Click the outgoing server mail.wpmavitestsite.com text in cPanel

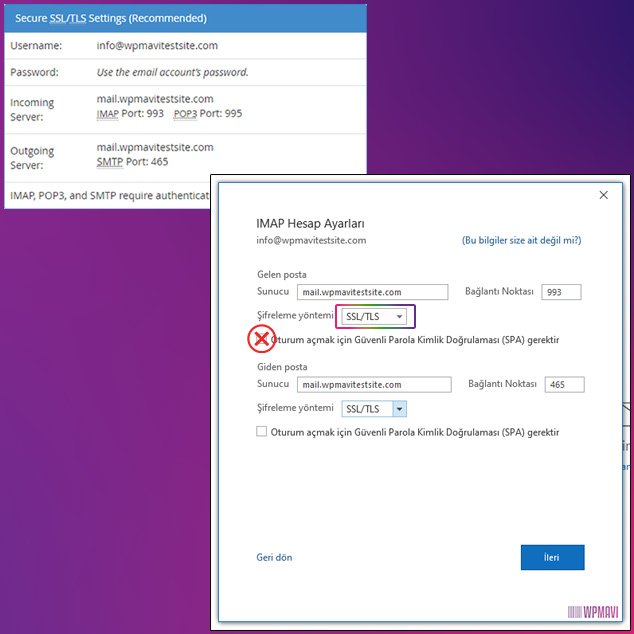[155, 147]
